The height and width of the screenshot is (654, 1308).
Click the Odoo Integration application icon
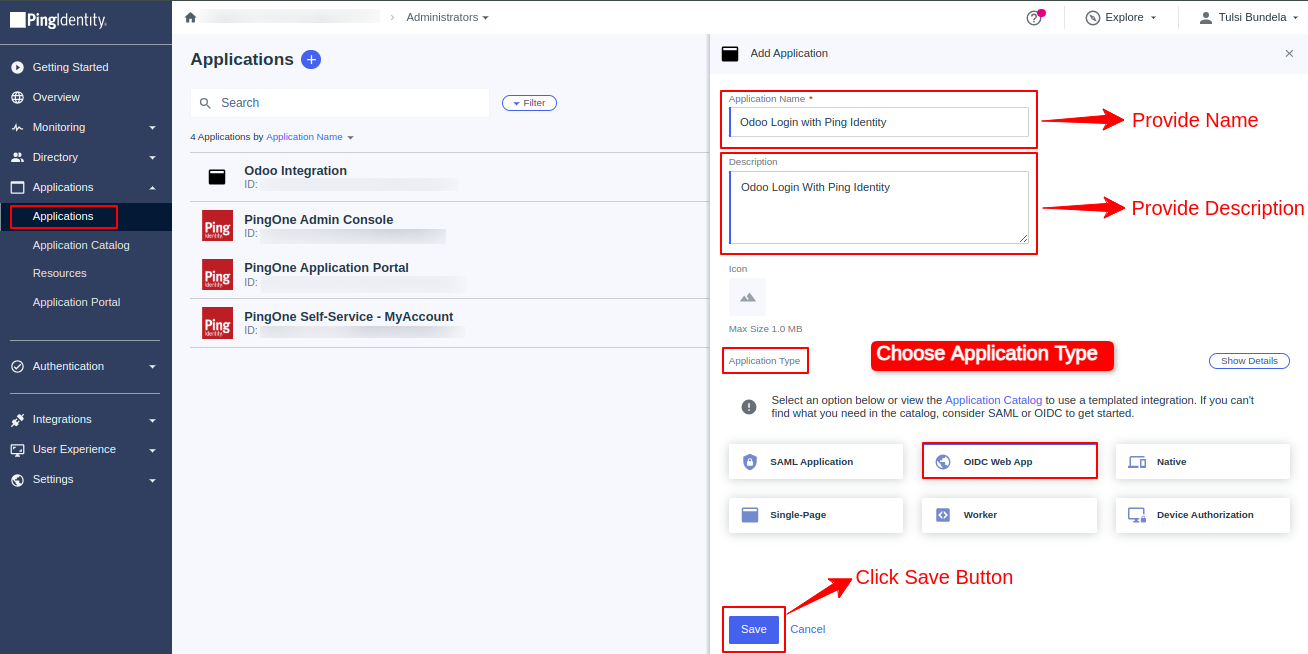pyautogui.click(x=217, y=177)
